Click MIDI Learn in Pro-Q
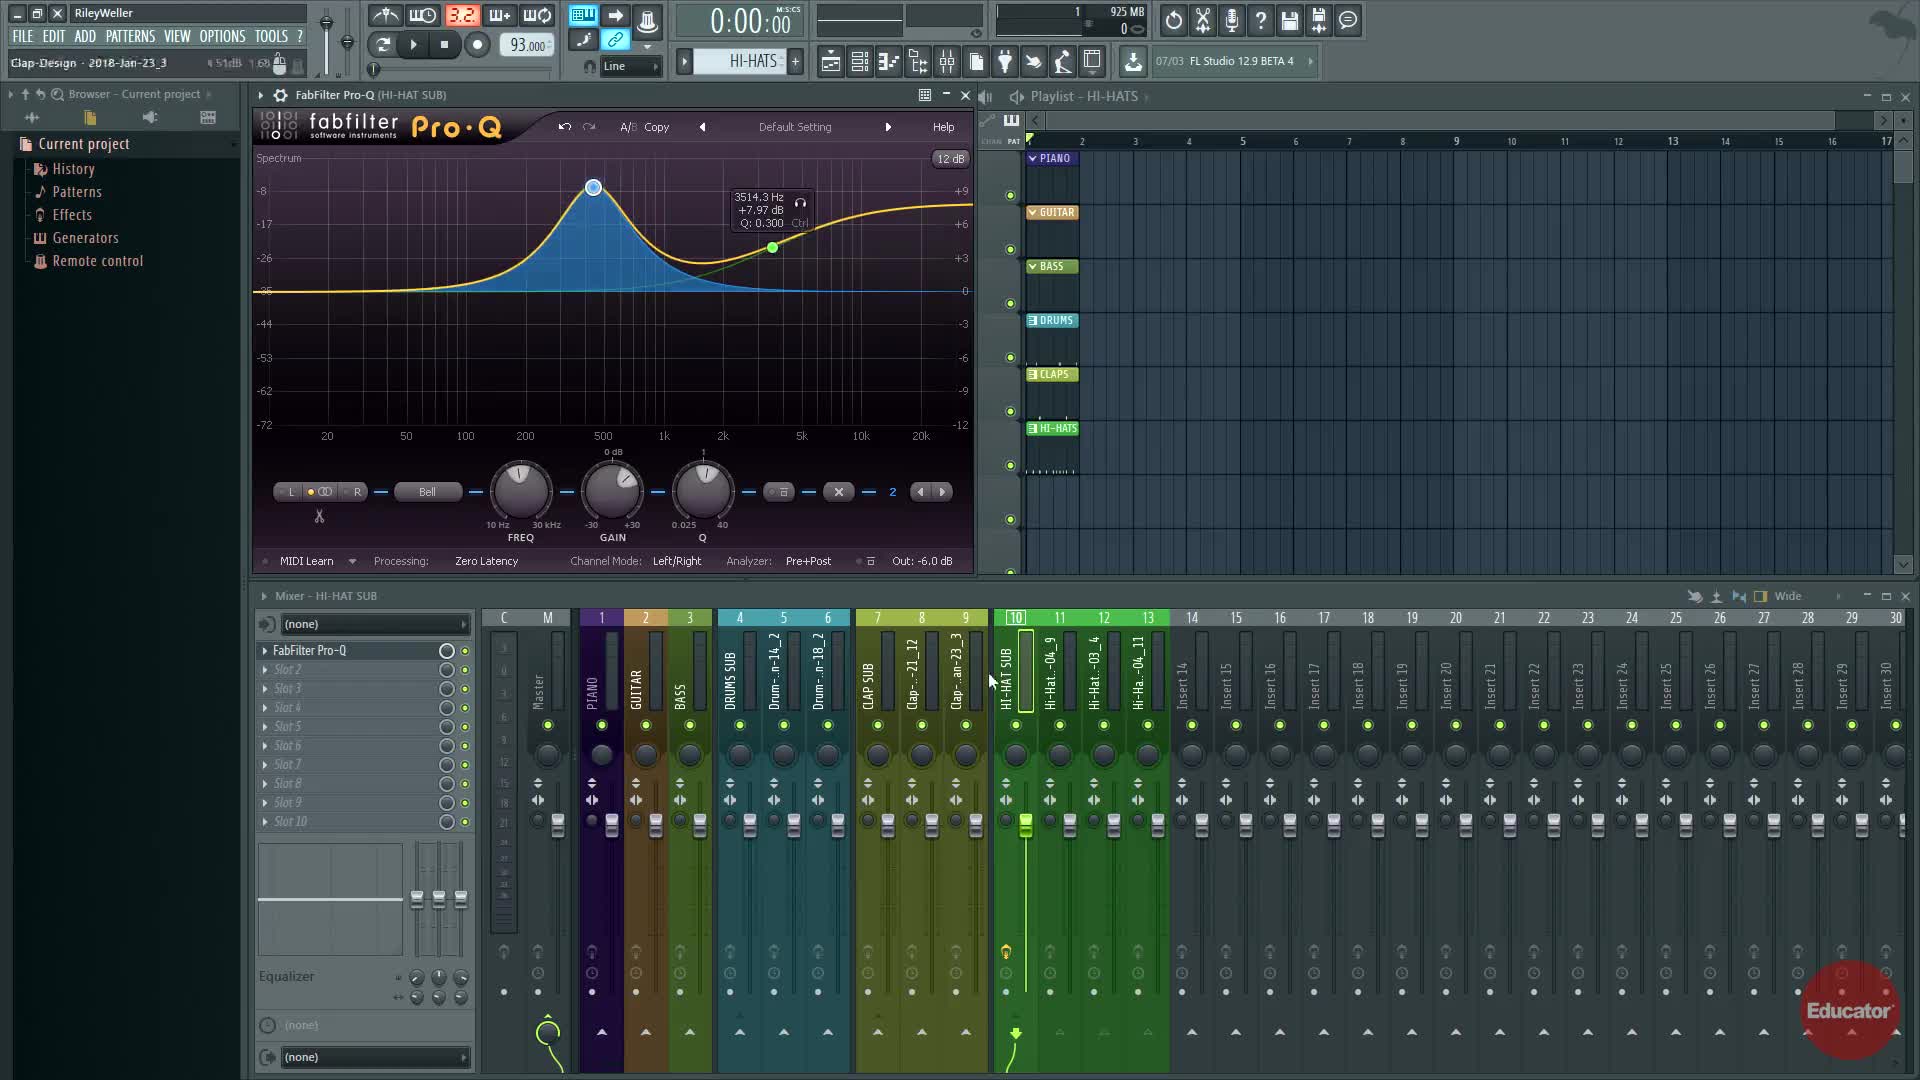 (x=306, y=561)
